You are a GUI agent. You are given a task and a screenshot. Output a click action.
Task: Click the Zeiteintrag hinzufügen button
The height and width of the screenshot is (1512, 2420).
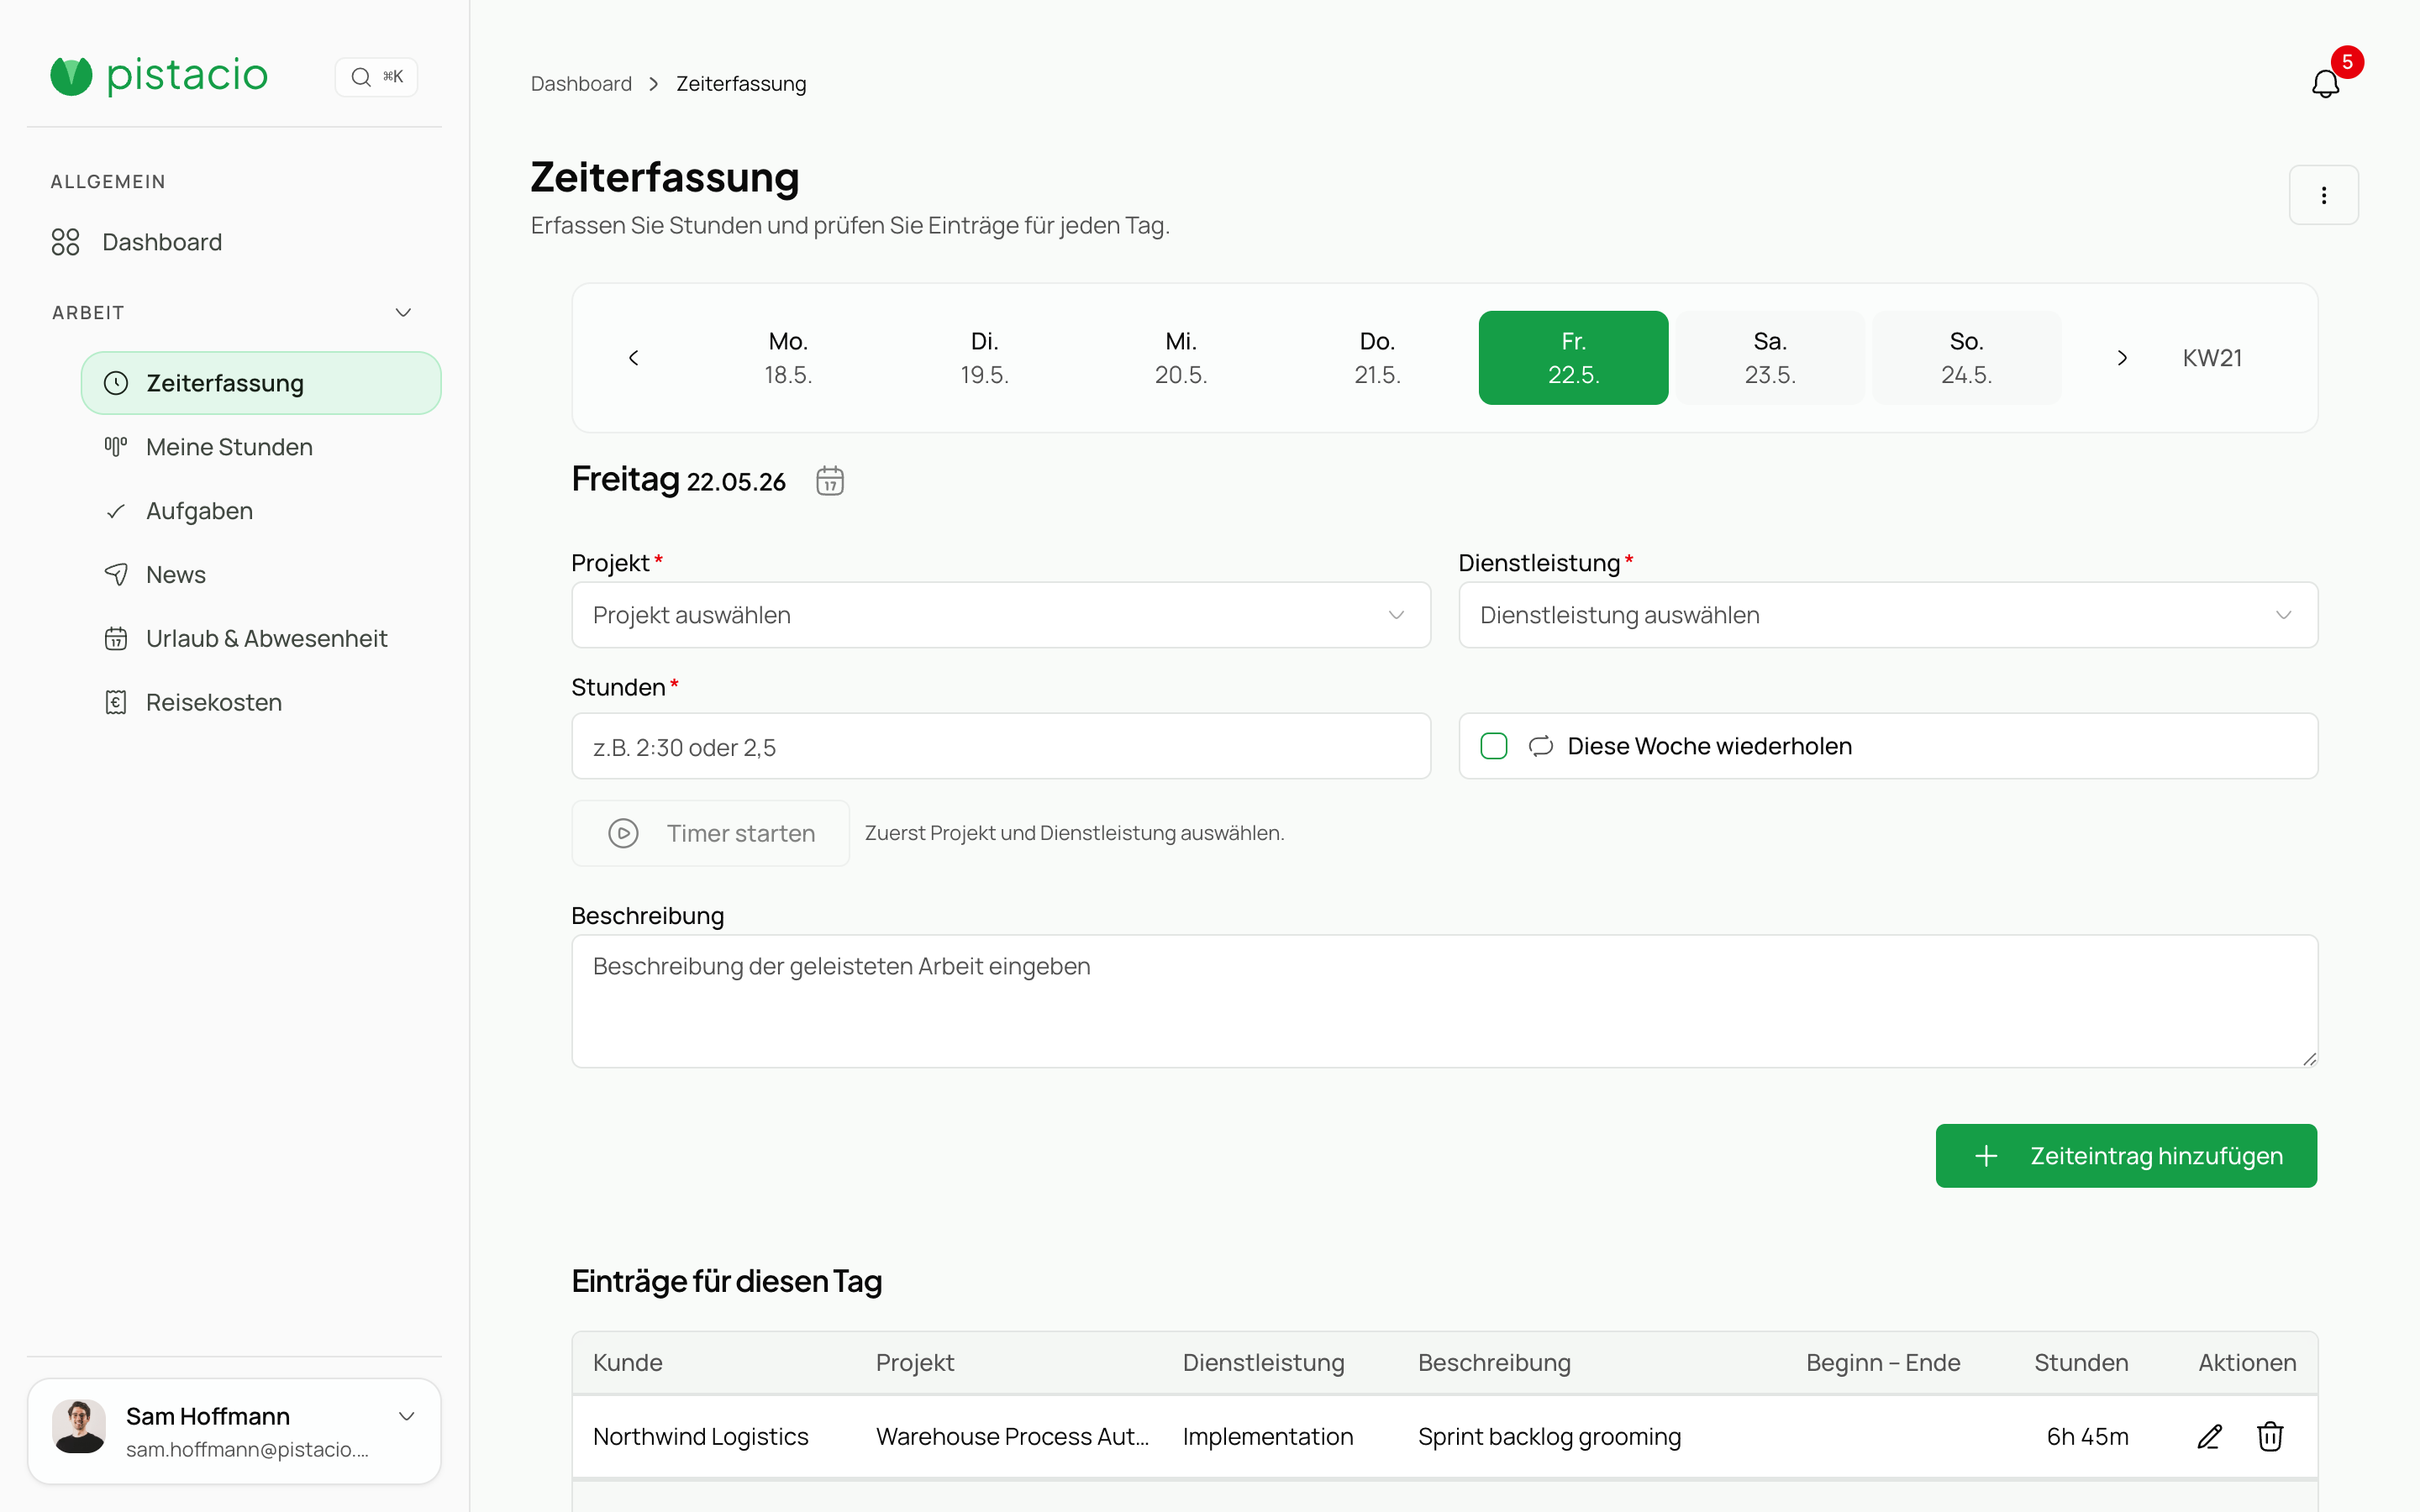pos(2126,1156)
